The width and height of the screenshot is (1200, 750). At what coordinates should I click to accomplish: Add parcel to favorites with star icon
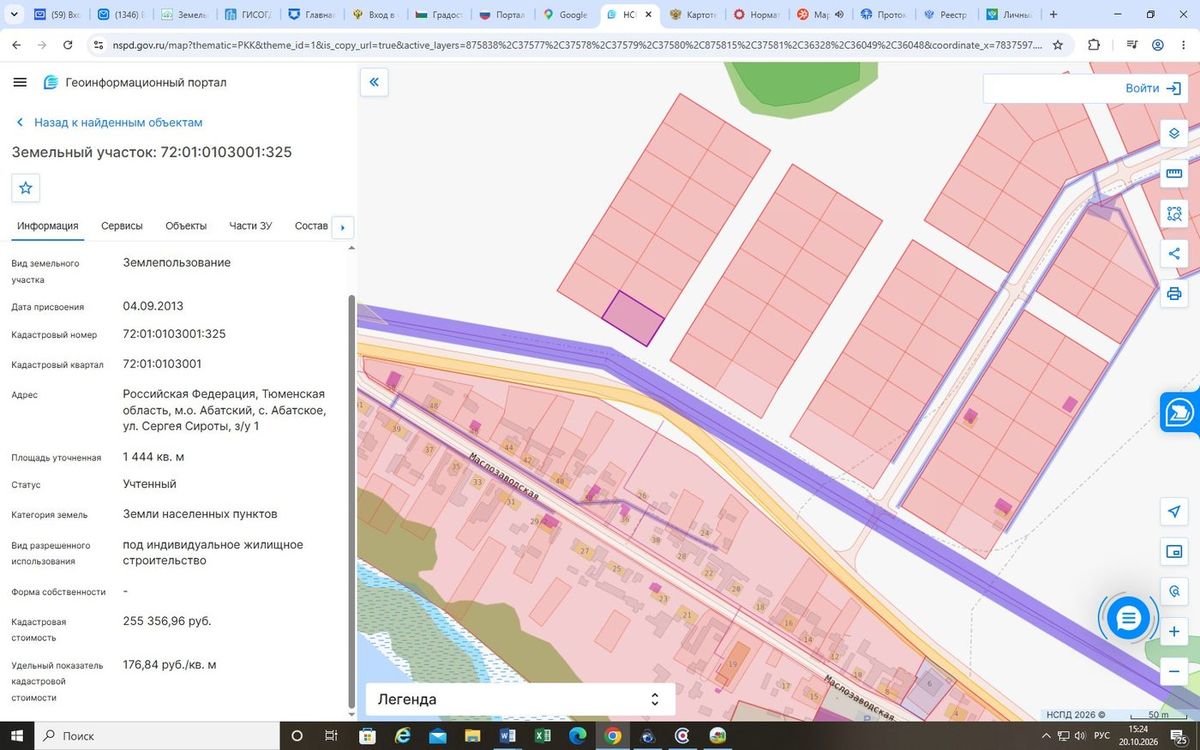[x=26, y=187]
